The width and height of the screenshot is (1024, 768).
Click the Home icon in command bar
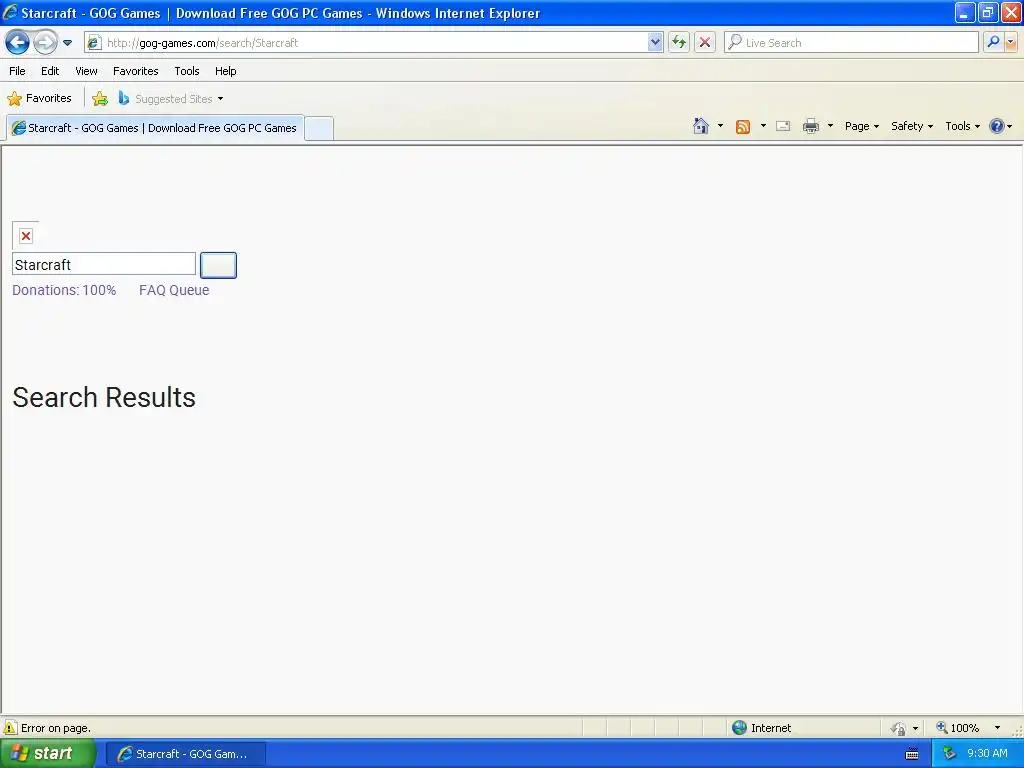pos(701,126)
